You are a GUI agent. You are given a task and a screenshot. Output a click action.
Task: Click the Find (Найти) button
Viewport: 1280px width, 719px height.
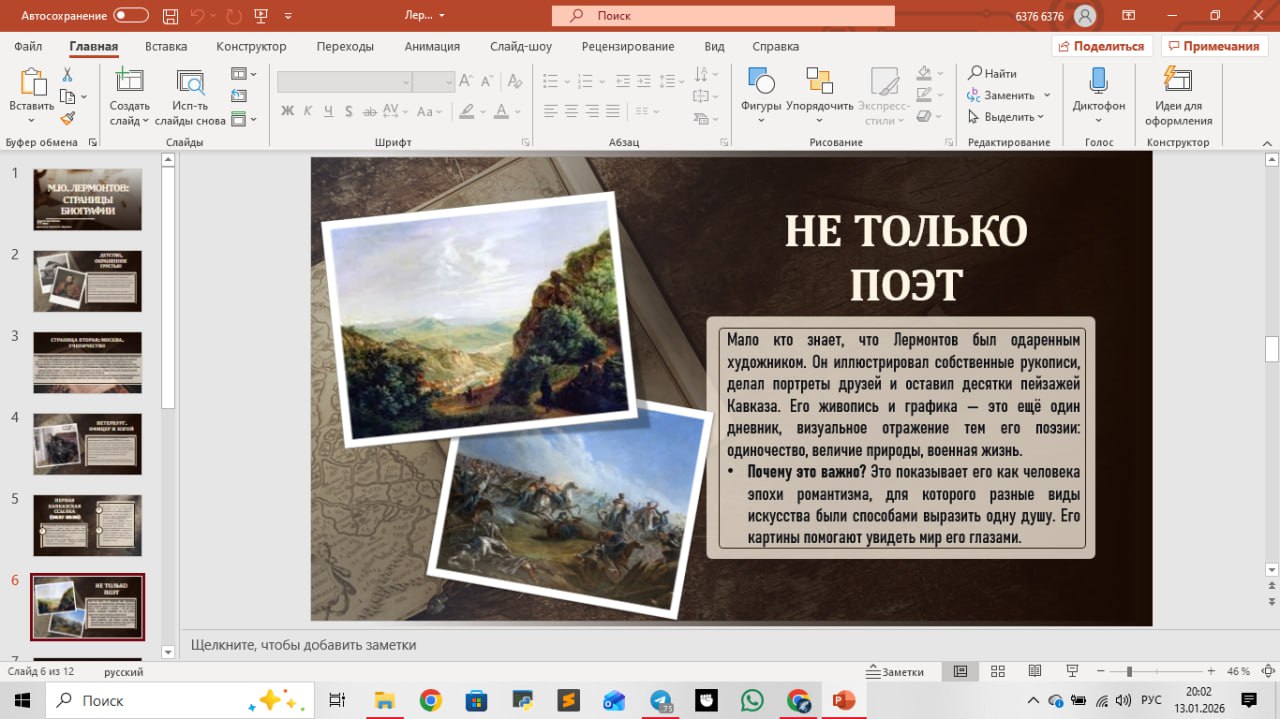[x=992, y=73]
